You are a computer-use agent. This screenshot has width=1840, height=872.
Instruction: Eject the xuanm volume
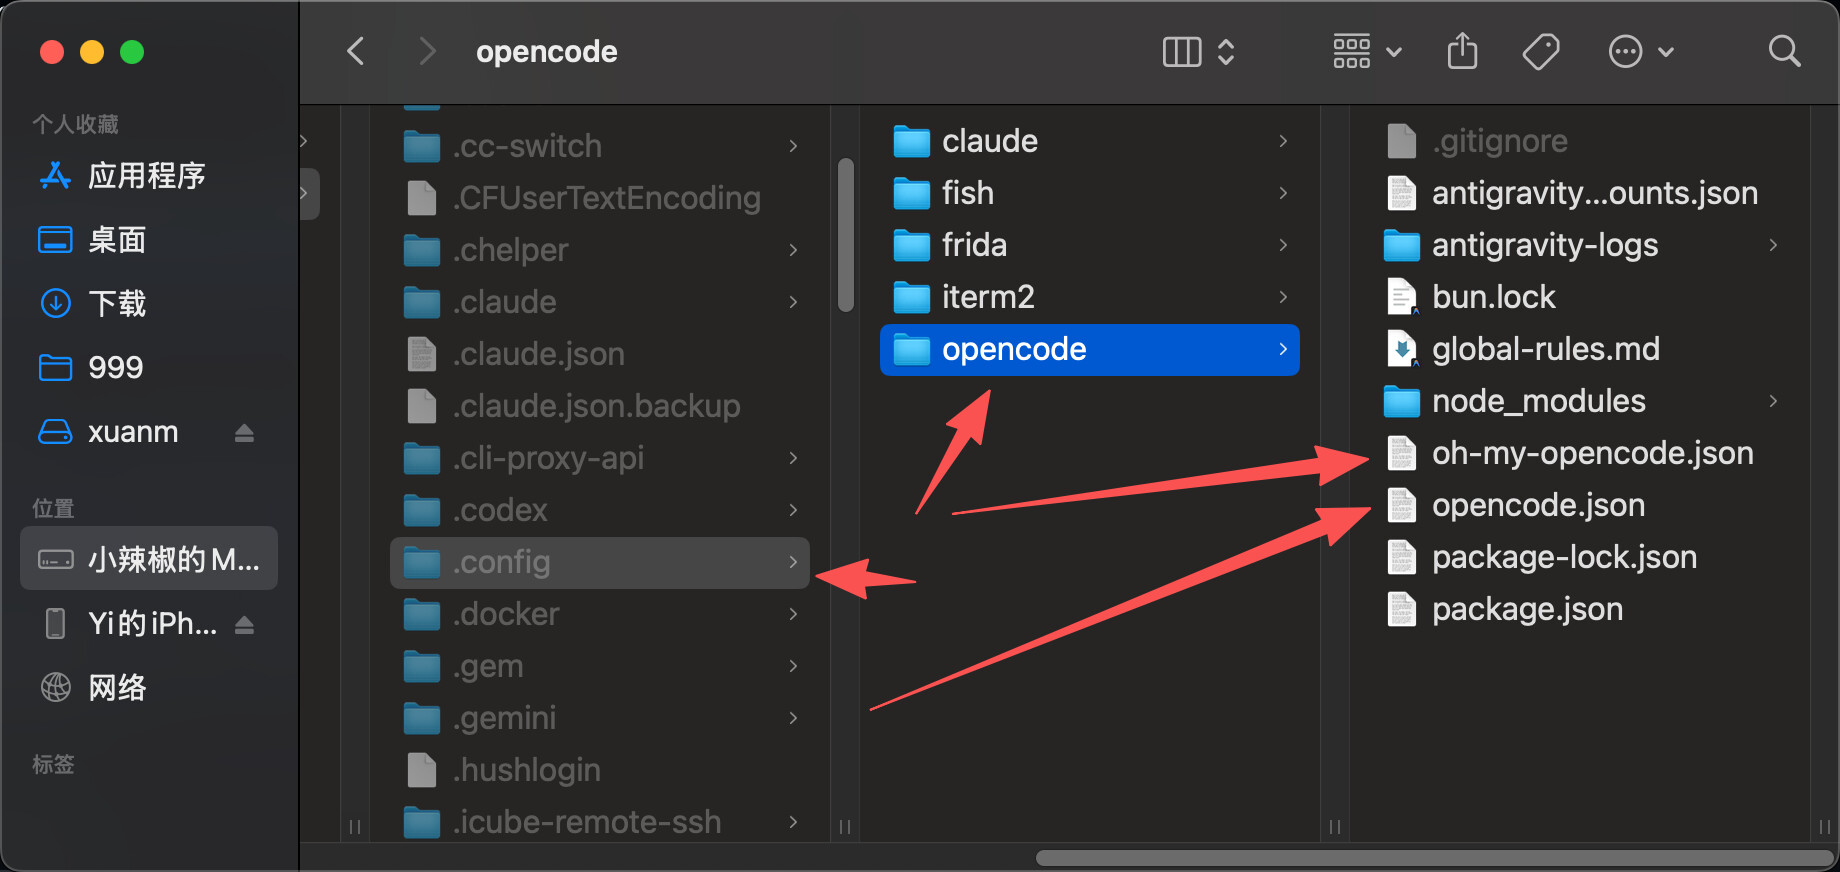(x=244, y=433)
